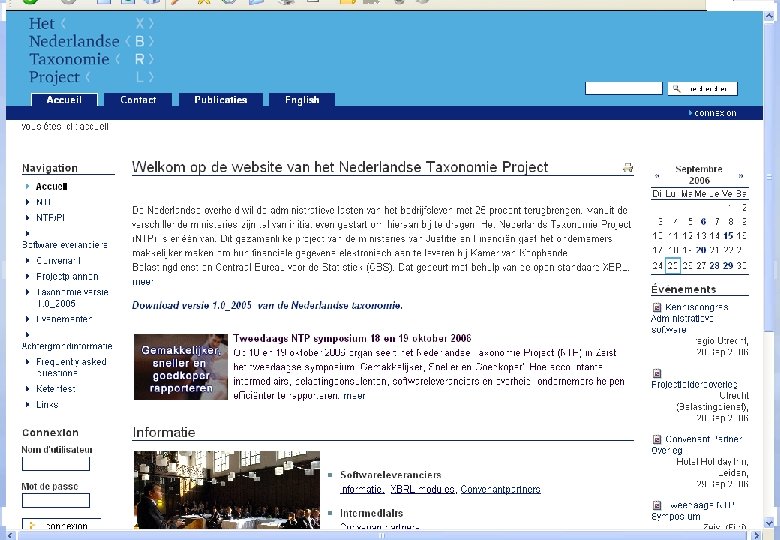780x540 pixels.
Task: Go to next month in calendar
Action: [x=741, y=176]
